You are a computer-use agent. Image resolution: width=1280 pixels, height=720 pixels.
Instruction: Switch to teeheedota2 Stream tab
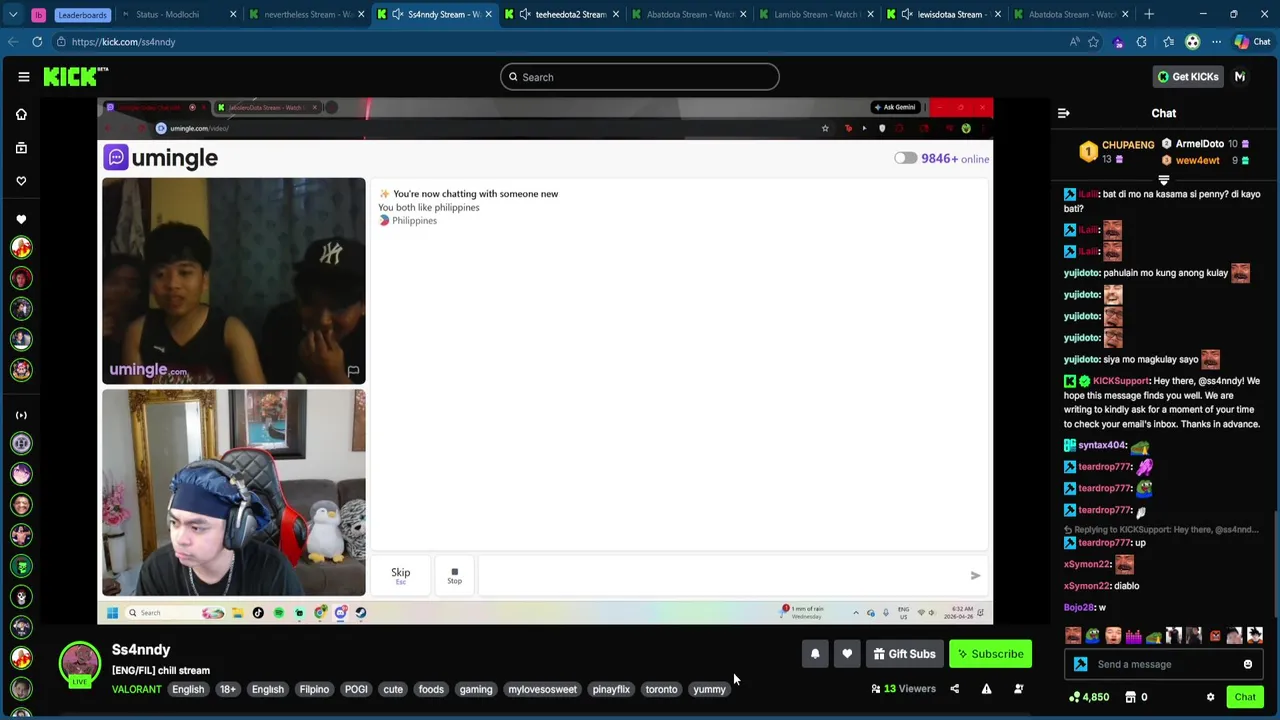click(560, 14)
